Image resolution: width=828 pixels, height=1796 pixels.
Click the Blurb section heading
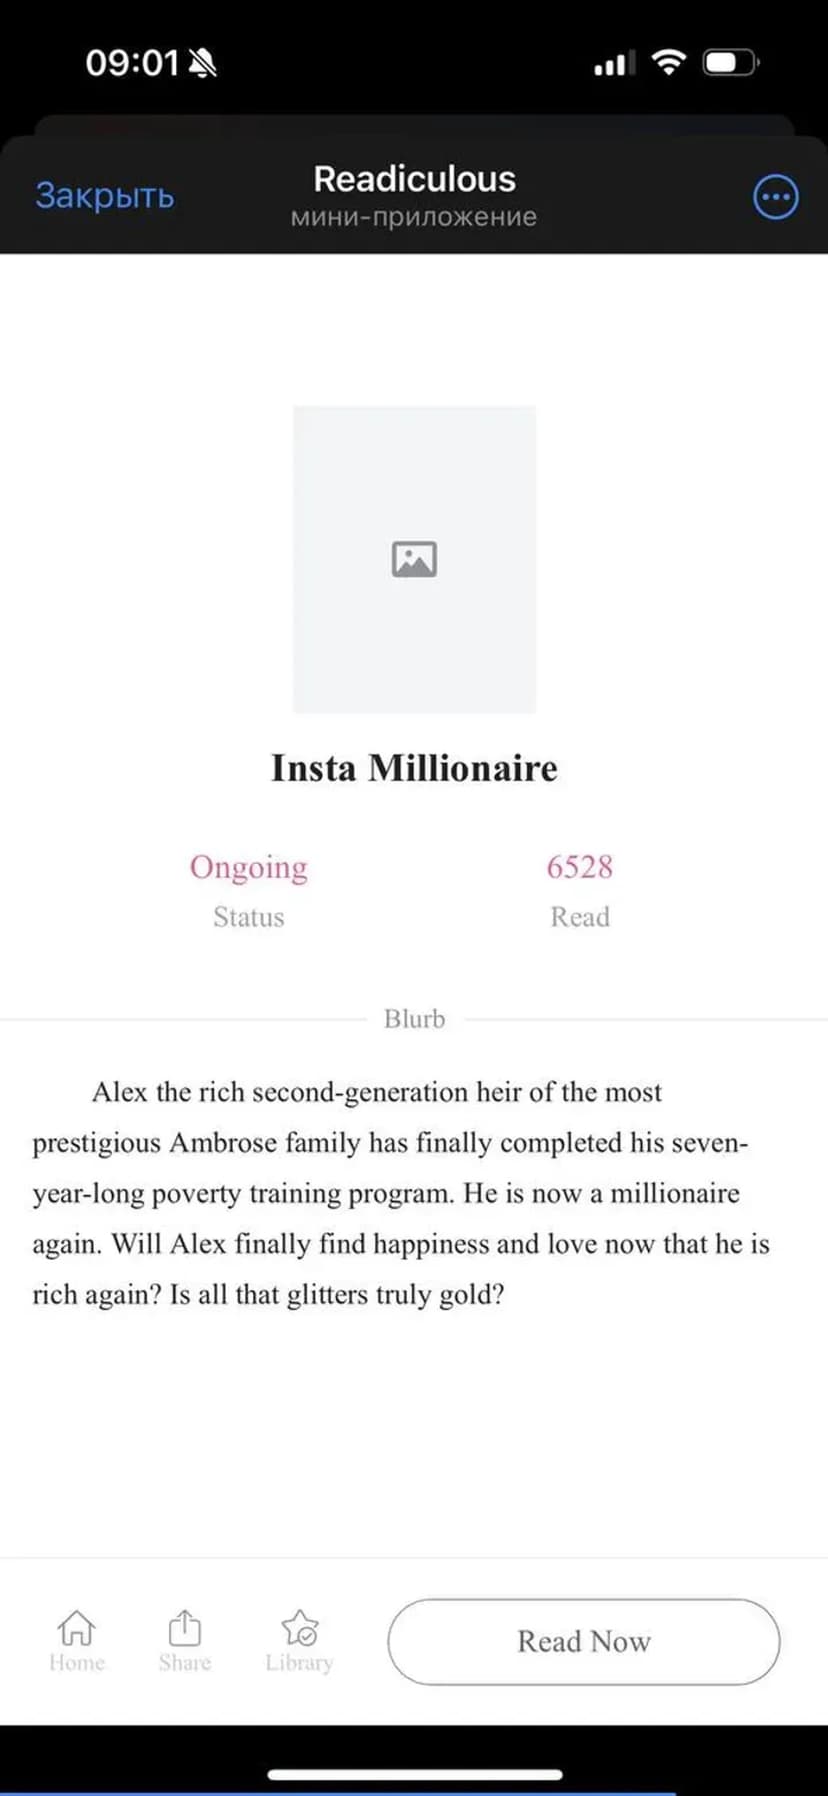click(414, 1019)
